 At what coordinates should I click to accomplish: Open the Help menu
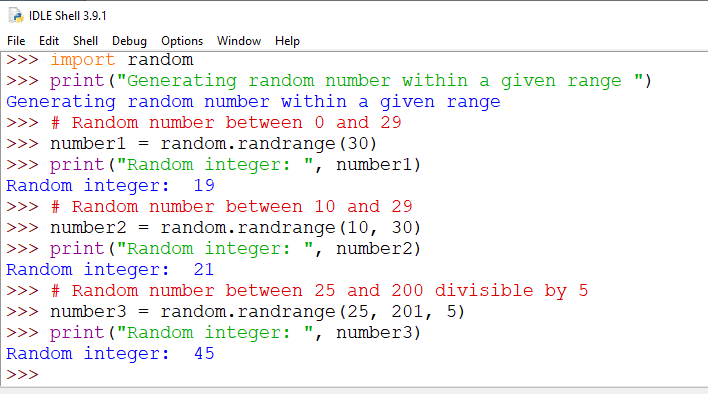[x=287, y=41]
